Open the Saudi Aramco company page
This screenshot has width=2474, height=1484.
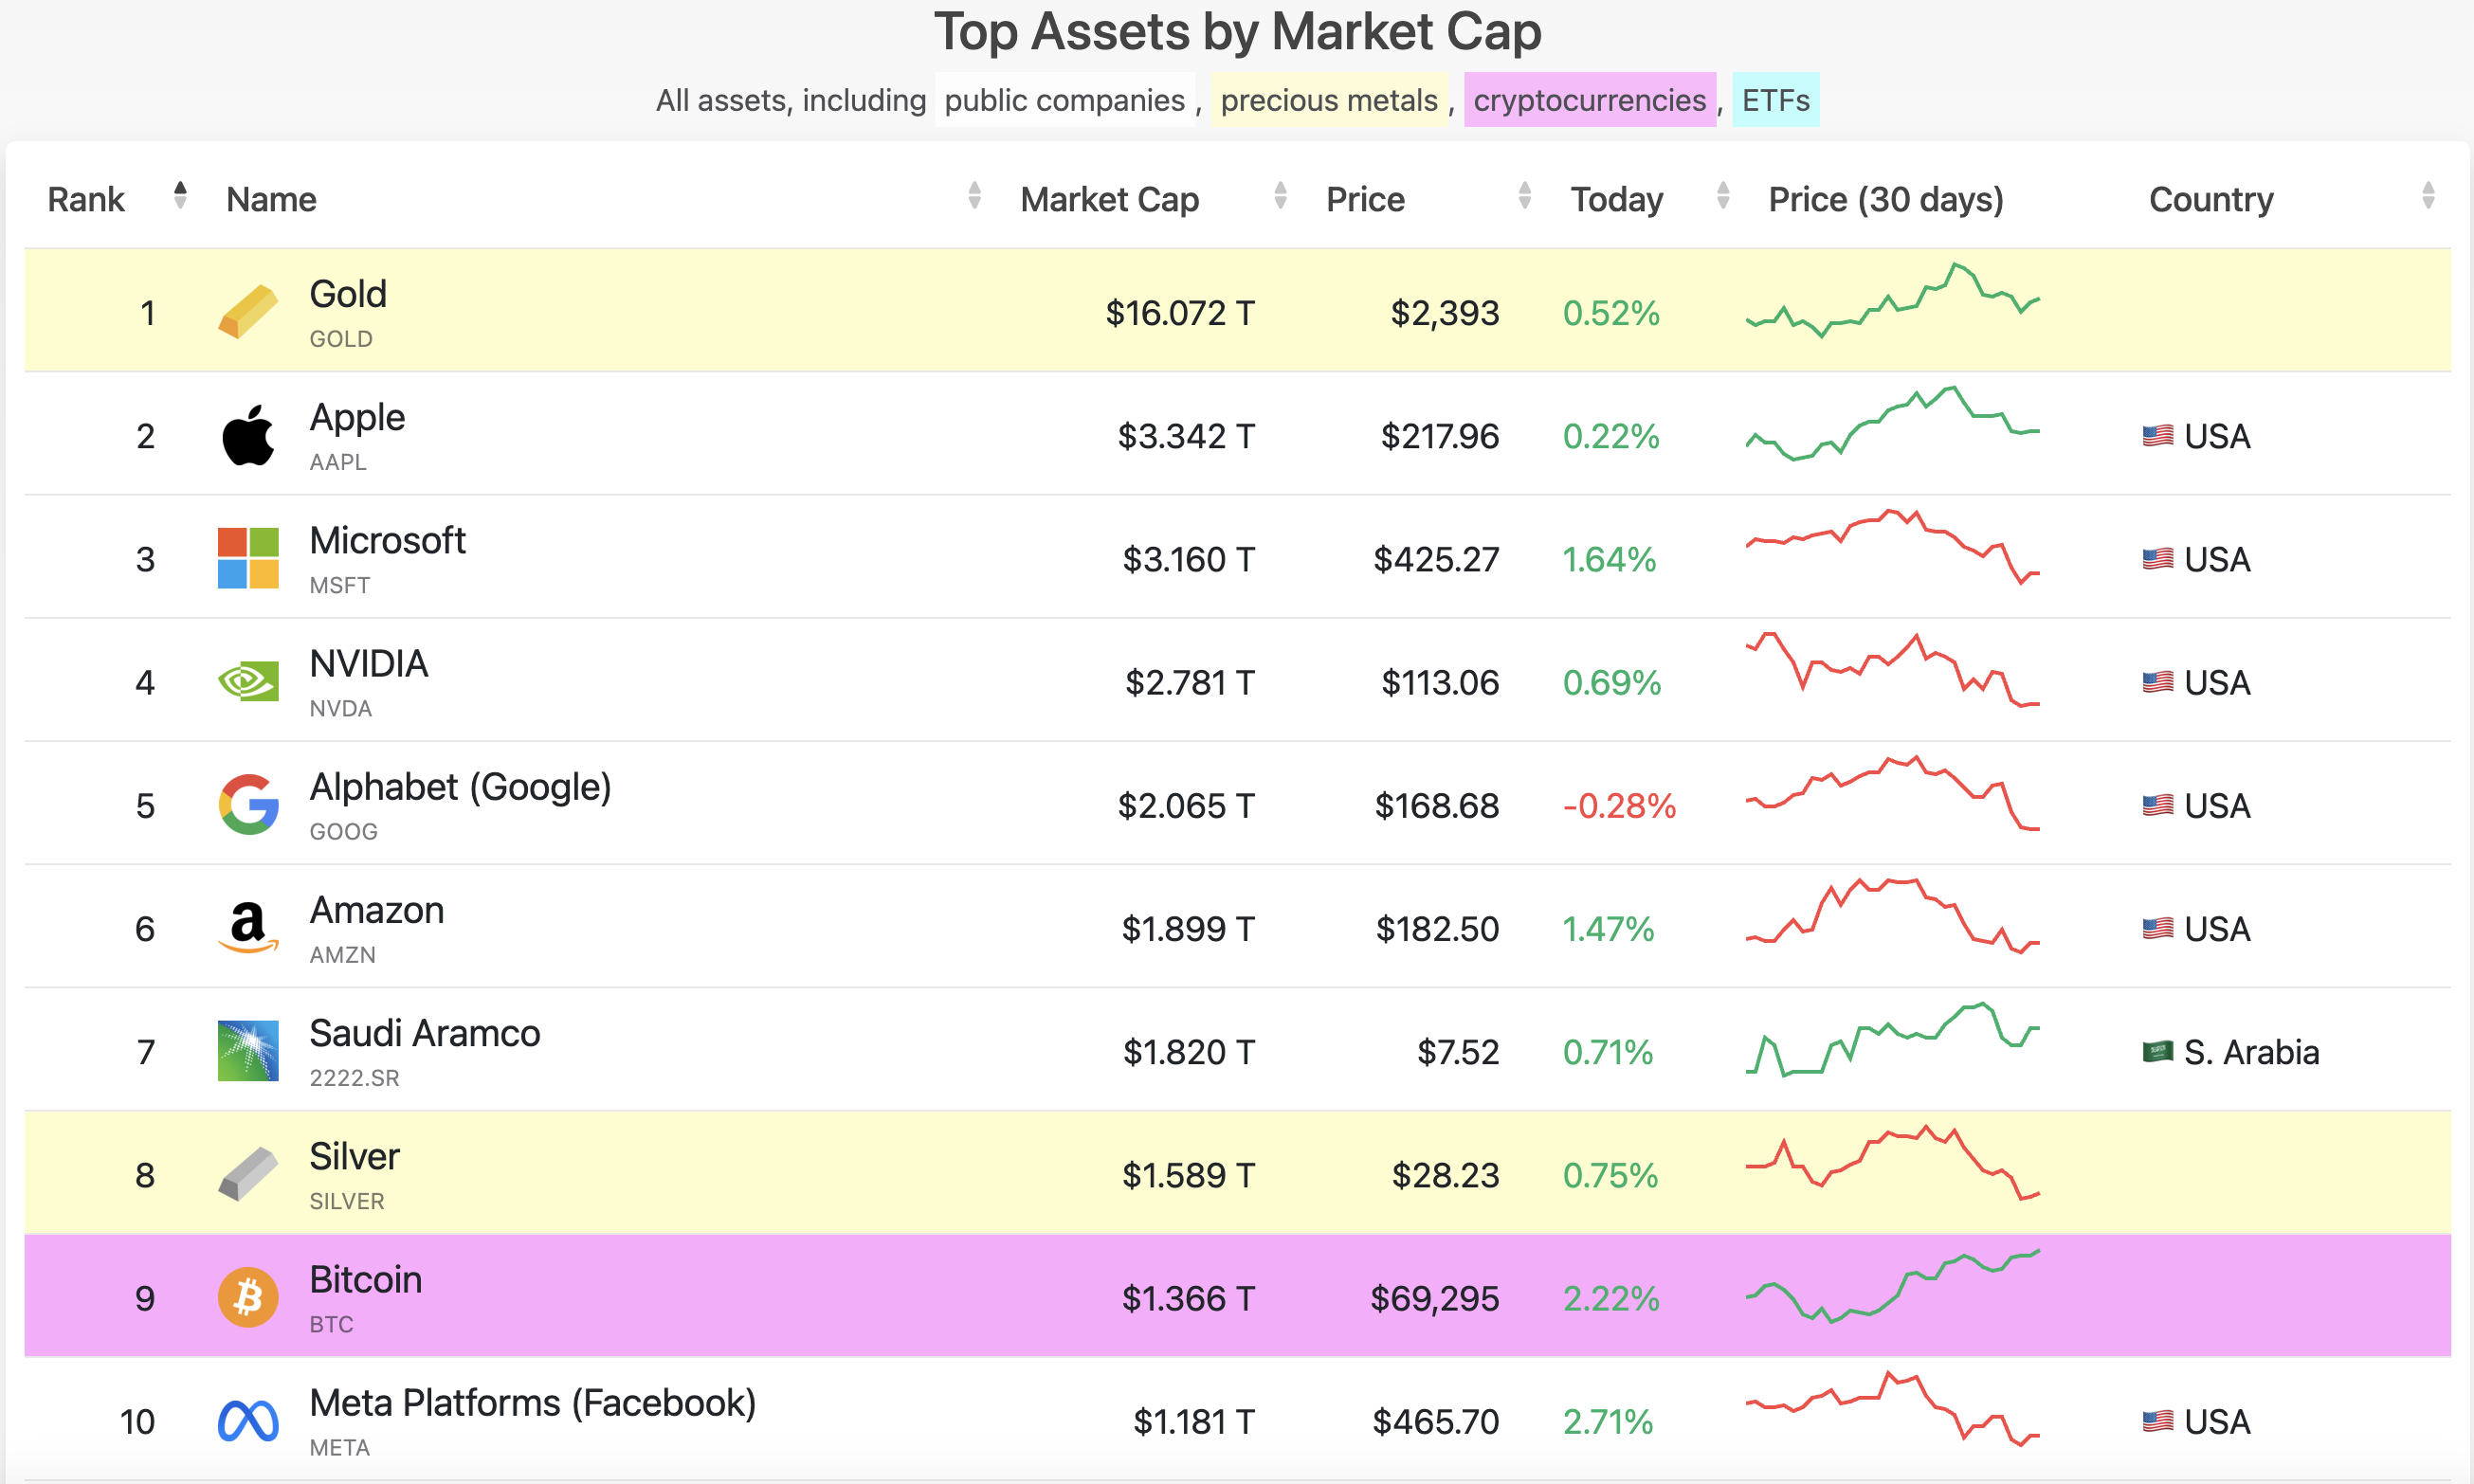425,1033
